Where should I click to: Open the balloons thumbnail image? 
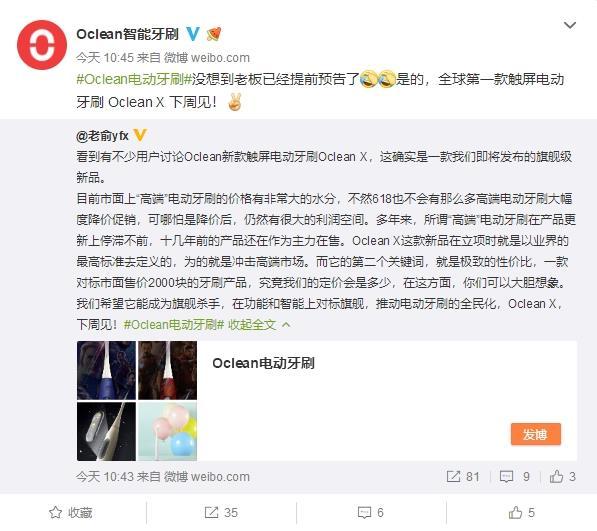(x=167, y=431)
